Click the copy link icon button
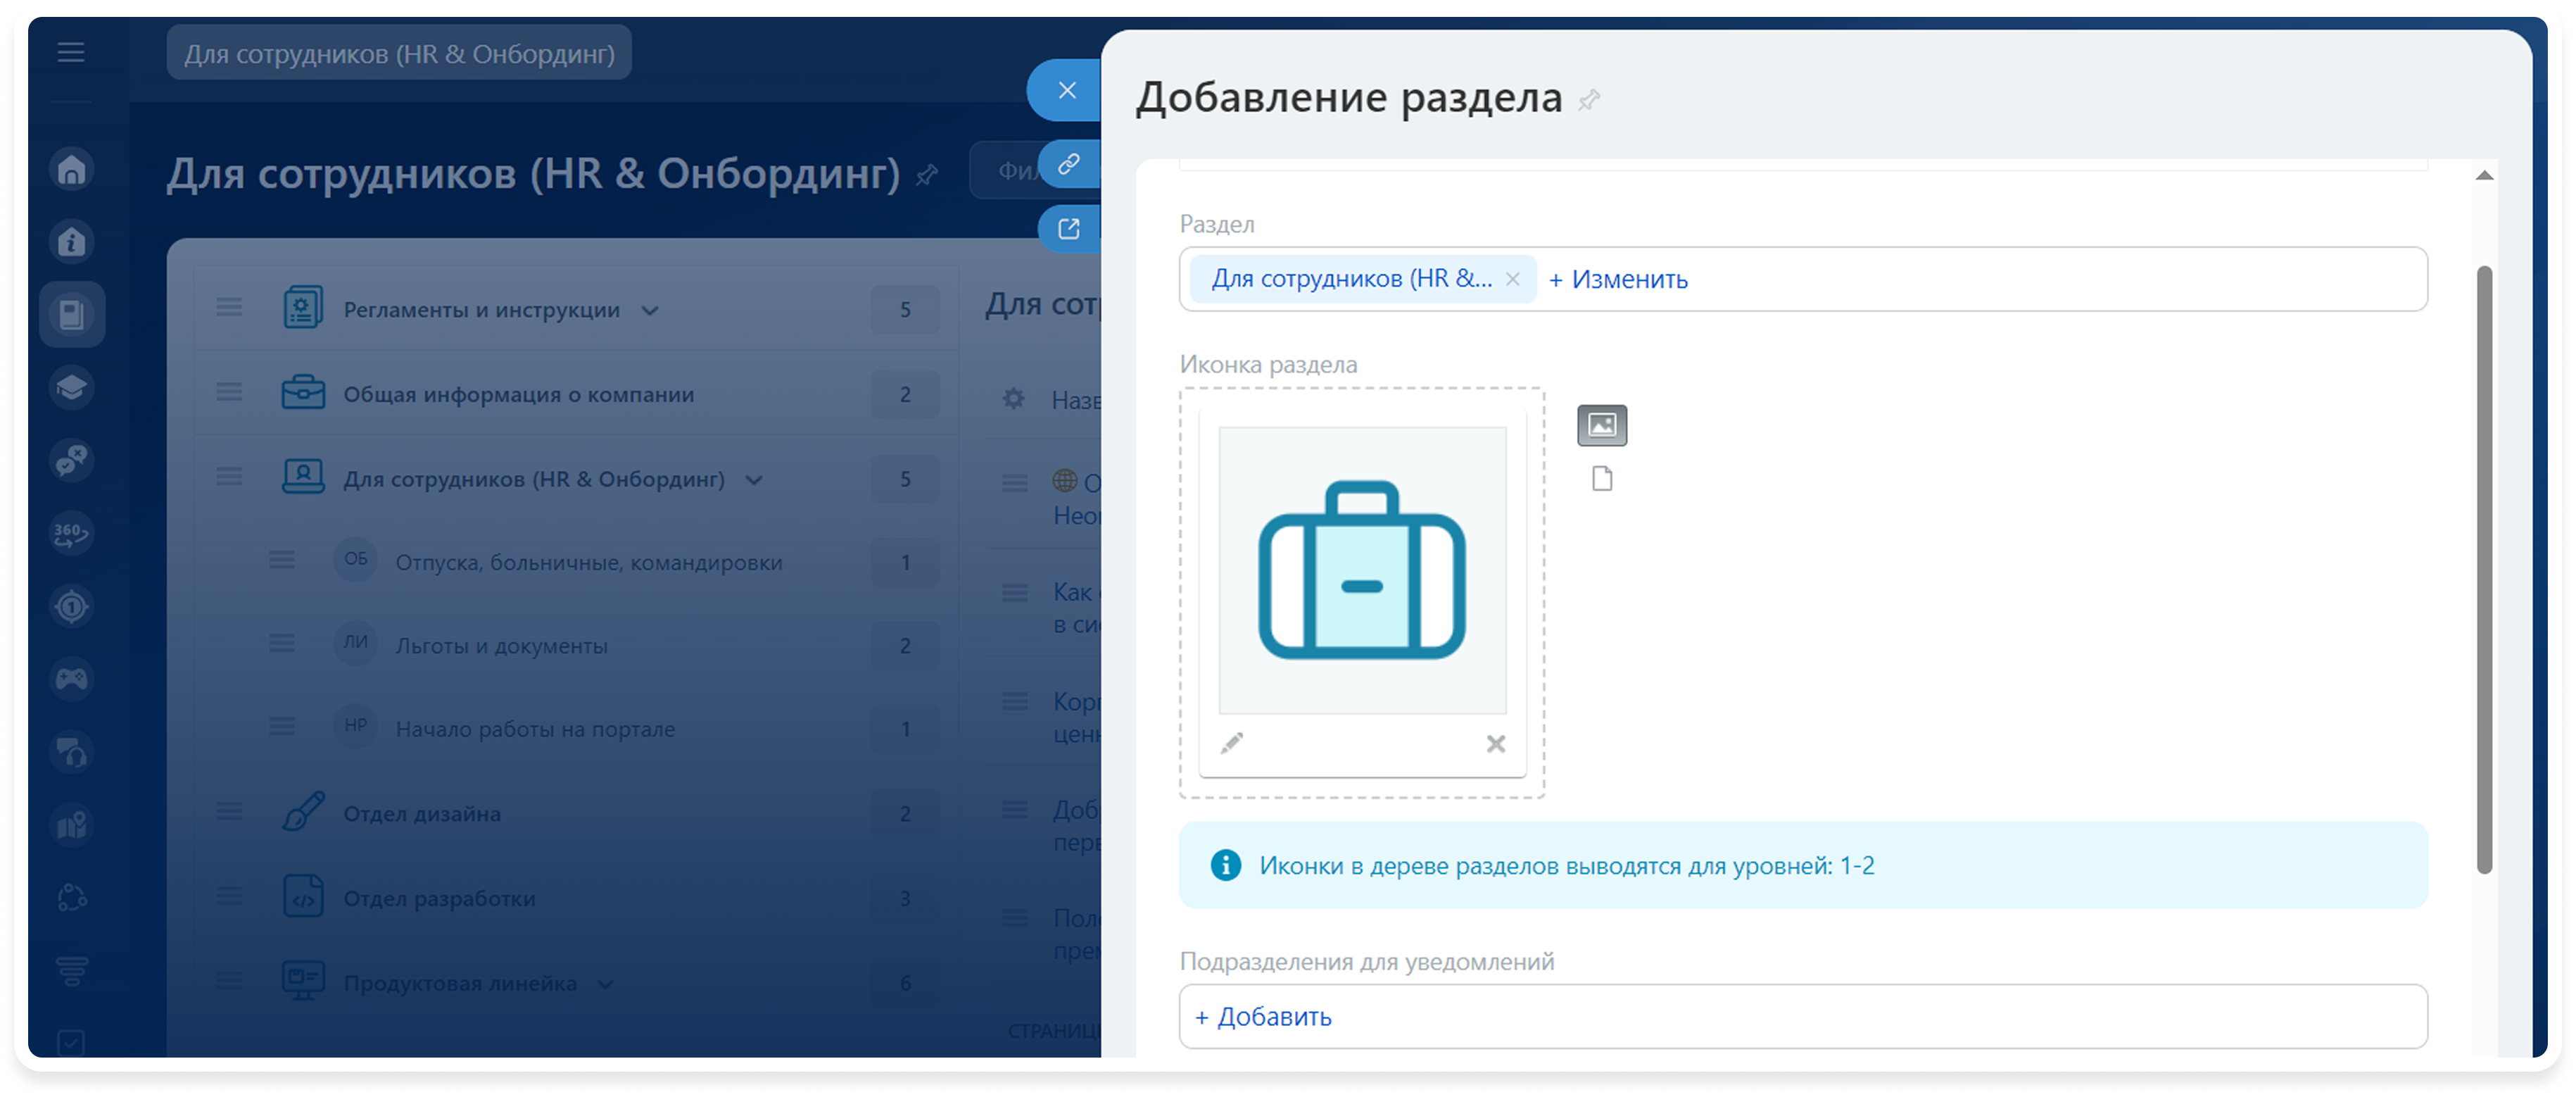Viewport: 2576px width, 1097px height. pos(1068,164)
